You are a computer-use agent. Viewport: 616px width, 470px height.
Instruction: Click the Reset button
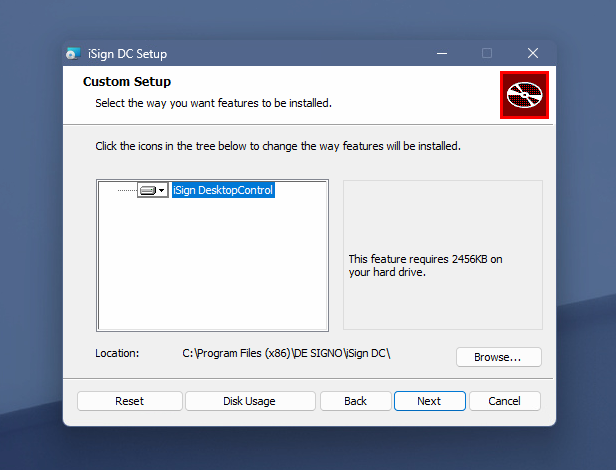tap(130, 401)
